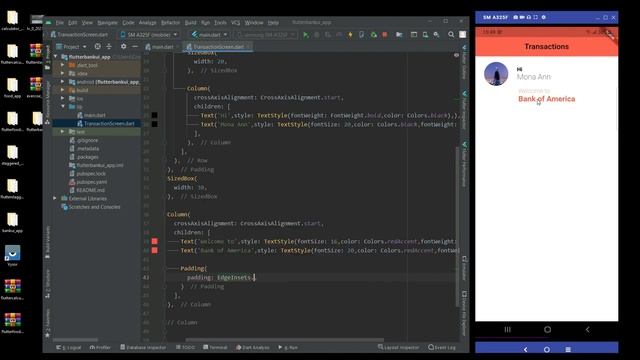Toggle breakpoint marker on 'Welcome to' line
The width and height of the screenshot is (640, 360).
pos(155,241)
